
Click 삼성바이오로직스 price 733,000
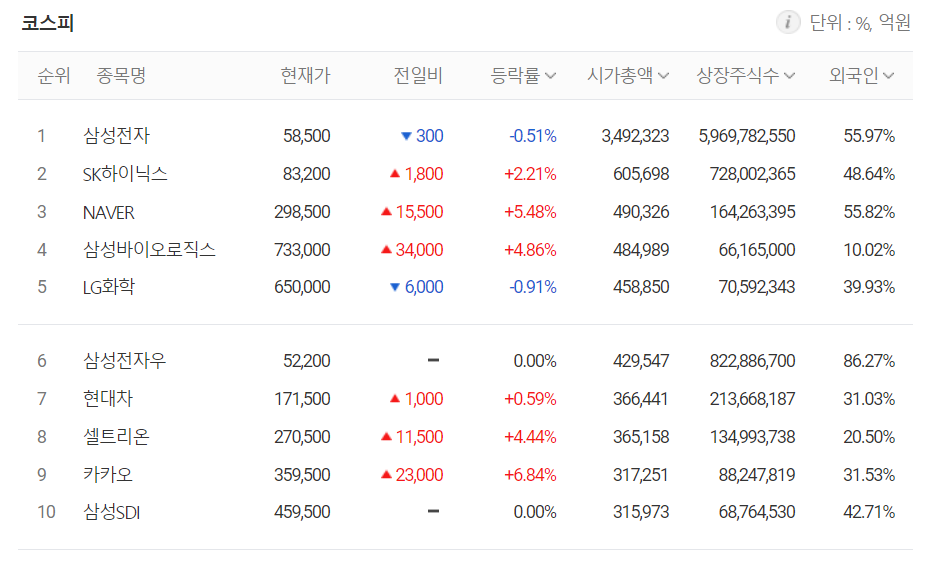point(302,250)
